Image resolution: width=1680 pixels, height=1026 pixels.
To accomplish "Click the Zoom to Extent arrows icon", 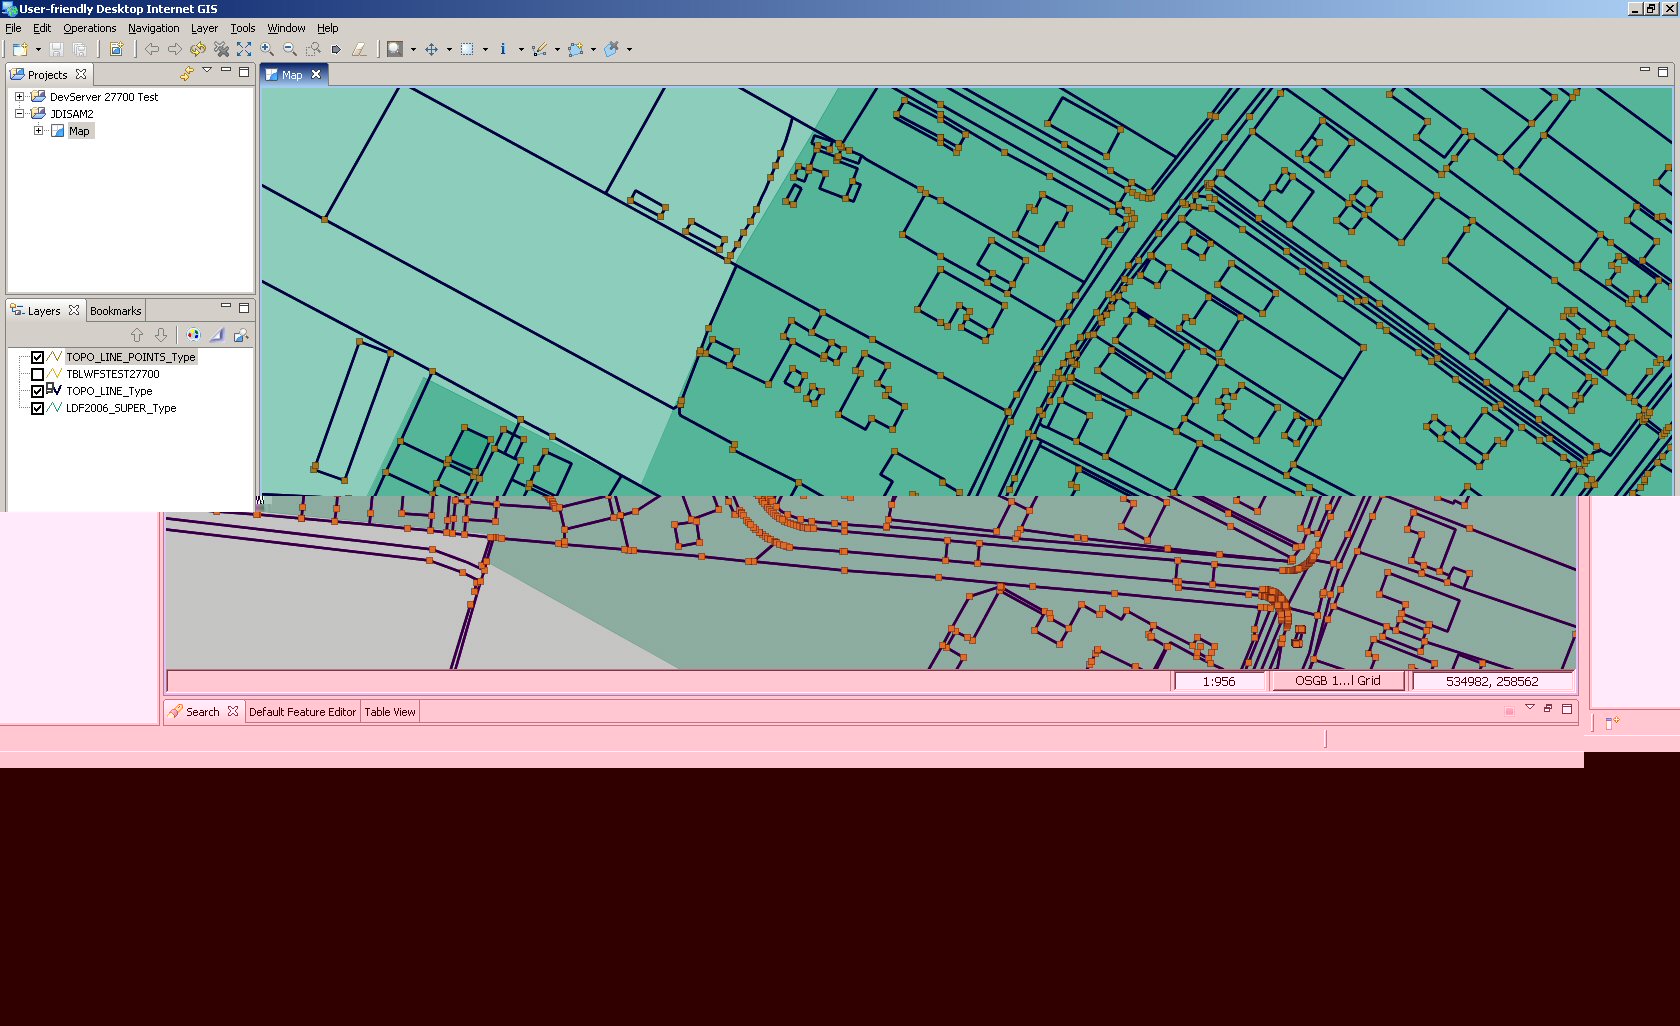I will pyautogui.click(x=244, y=49).
